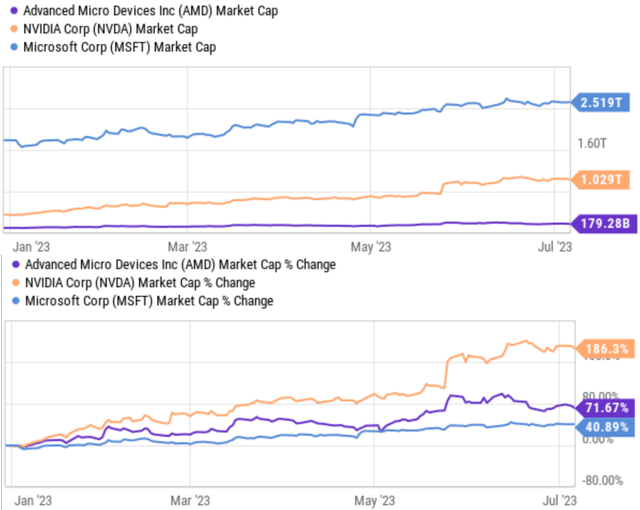This screenshot has height=510, width=640.
Task: Click blue MSFT Market Cap % Change dot
Action: (x=10, y=301)
